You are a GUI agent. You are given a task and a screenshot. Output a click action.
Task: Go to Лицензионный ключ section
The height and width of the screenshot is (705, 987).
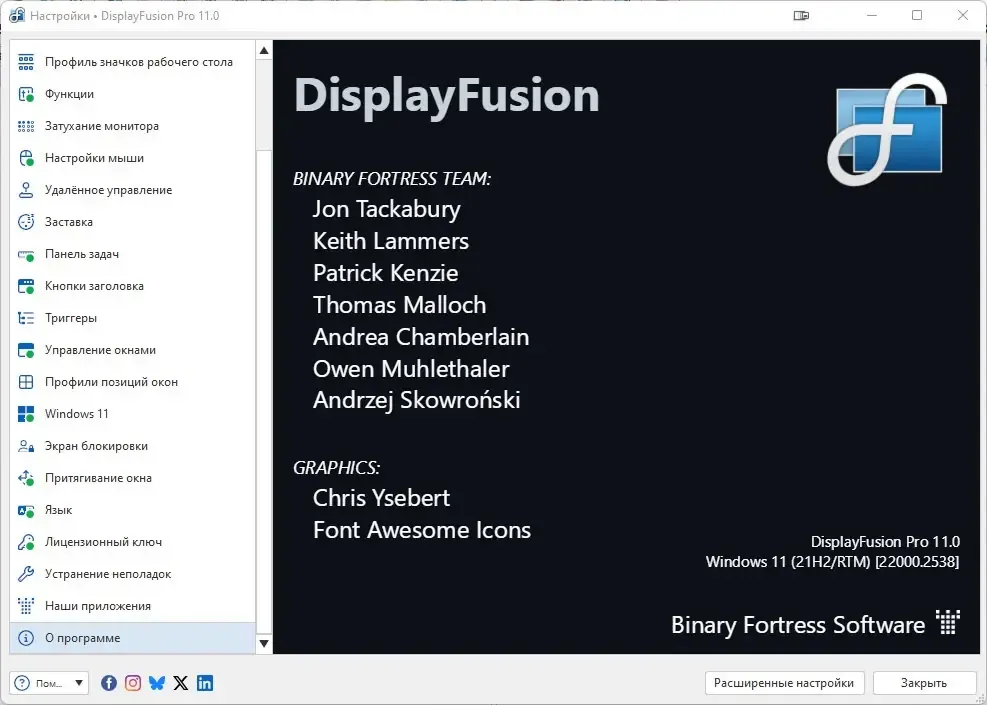pos(132,542)
